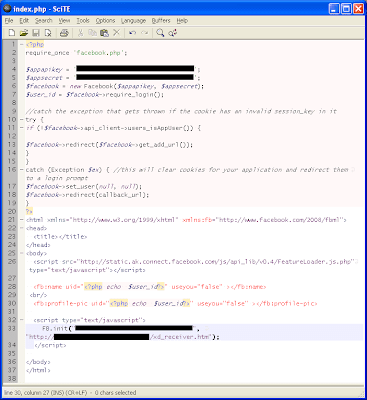Open the Help menu

click(x=182, y=21)
